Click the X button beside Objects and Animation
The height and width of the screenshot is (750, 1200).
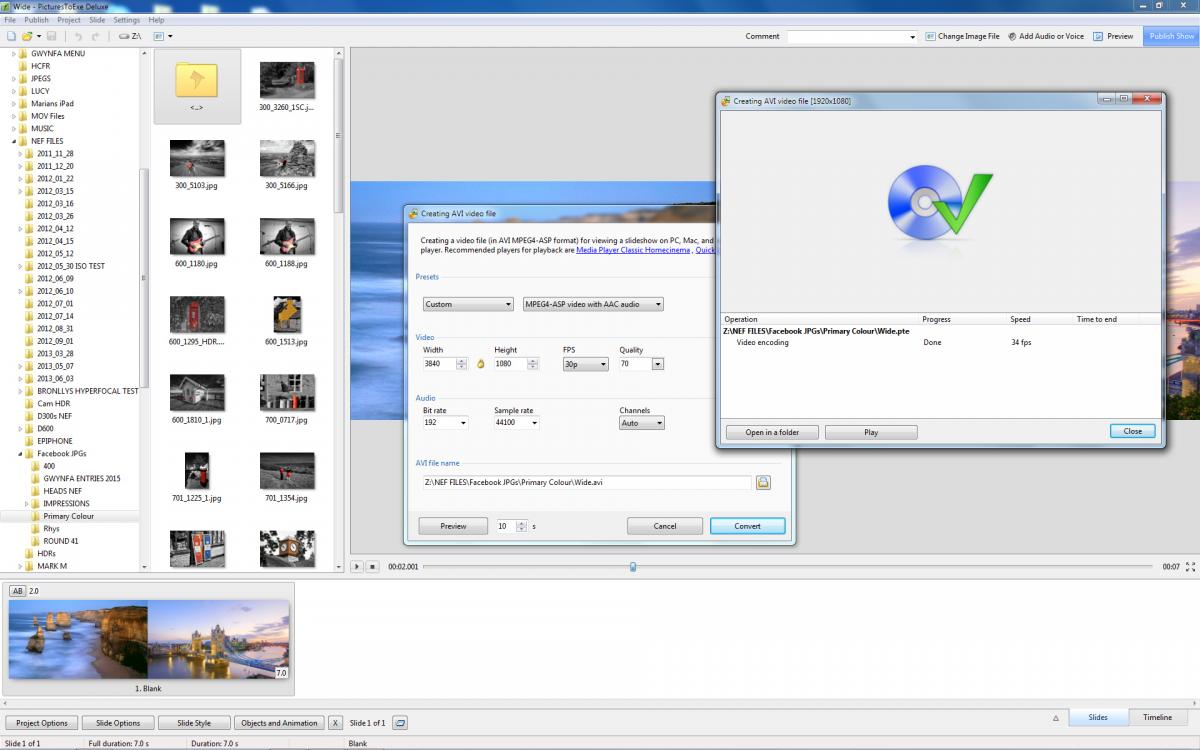(335, 723)
